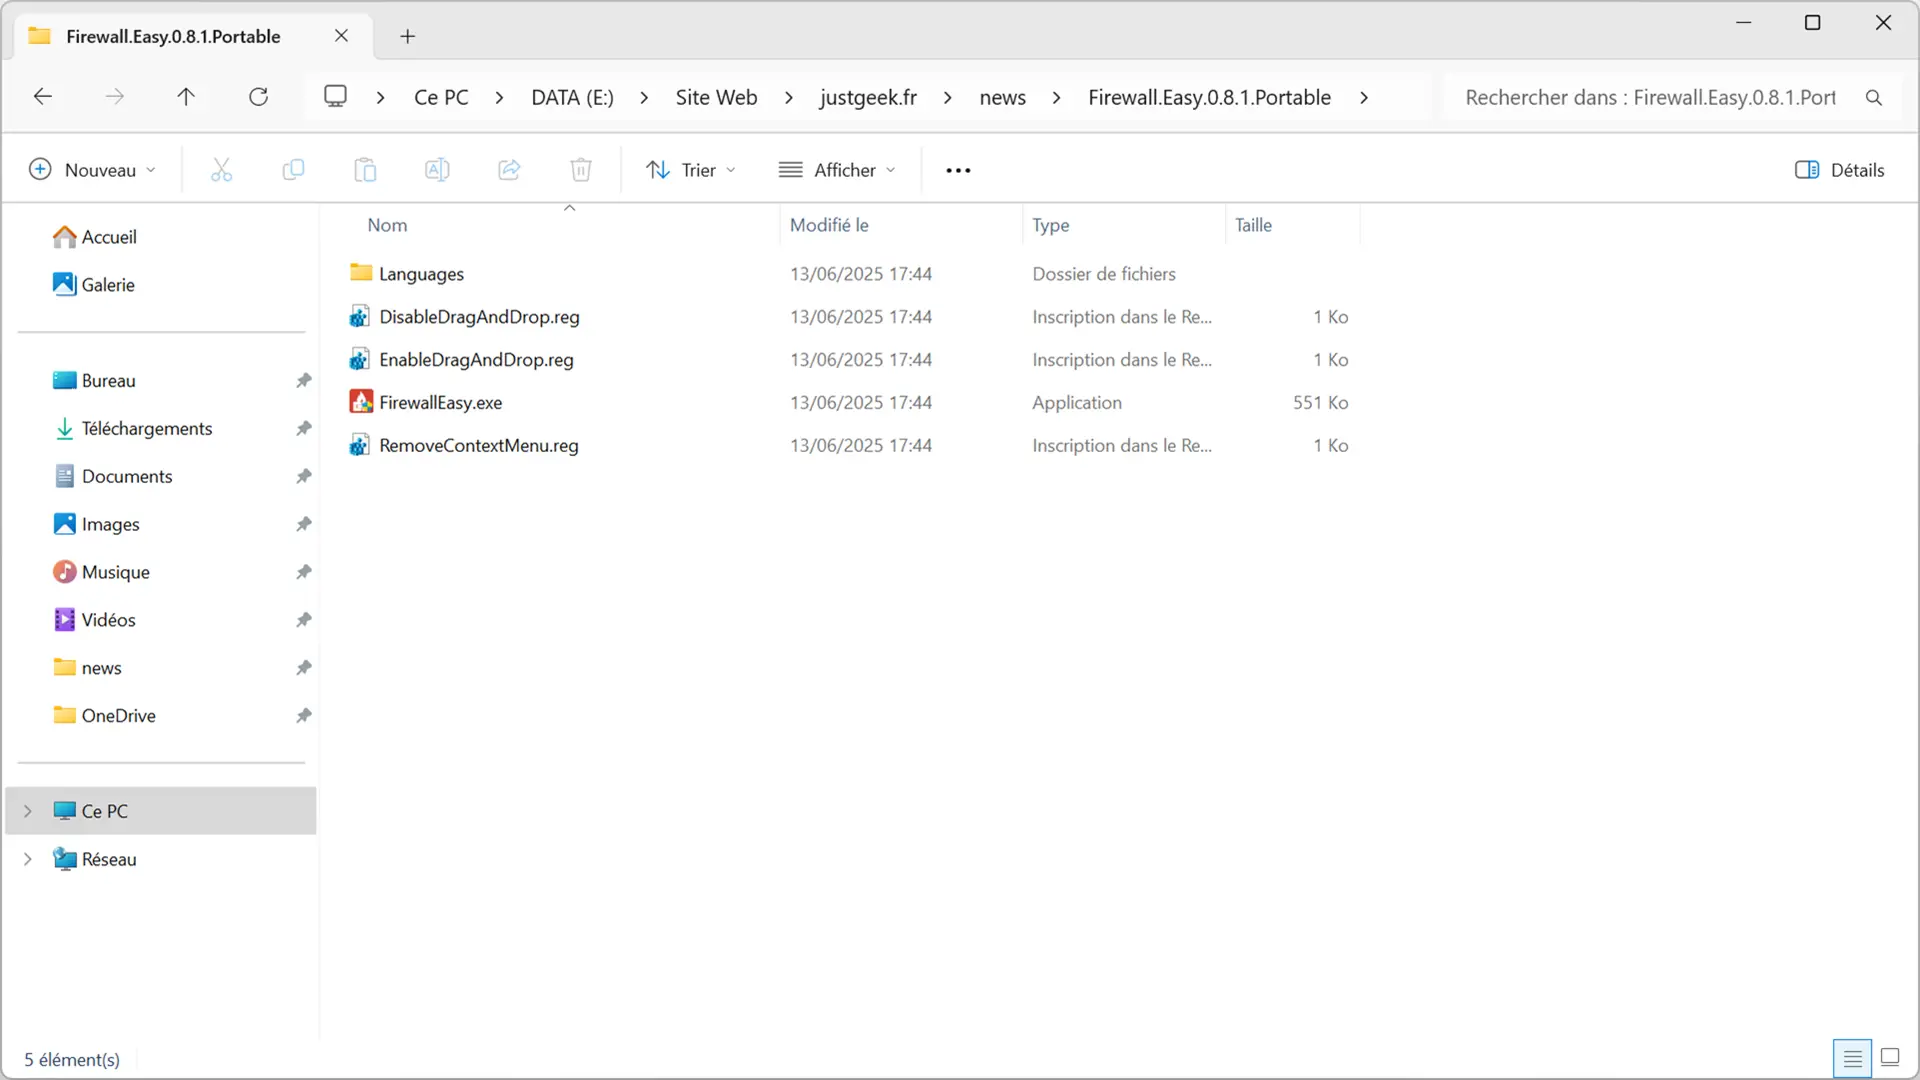1920x1080 pixels.
Task: Click the pin icon next to OneDrive
Action: point(303,716)
